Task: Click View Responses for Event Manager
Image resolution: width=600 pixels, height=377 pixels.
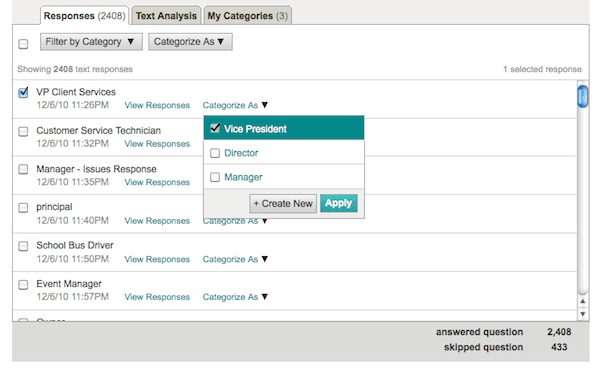Action: 157,297
